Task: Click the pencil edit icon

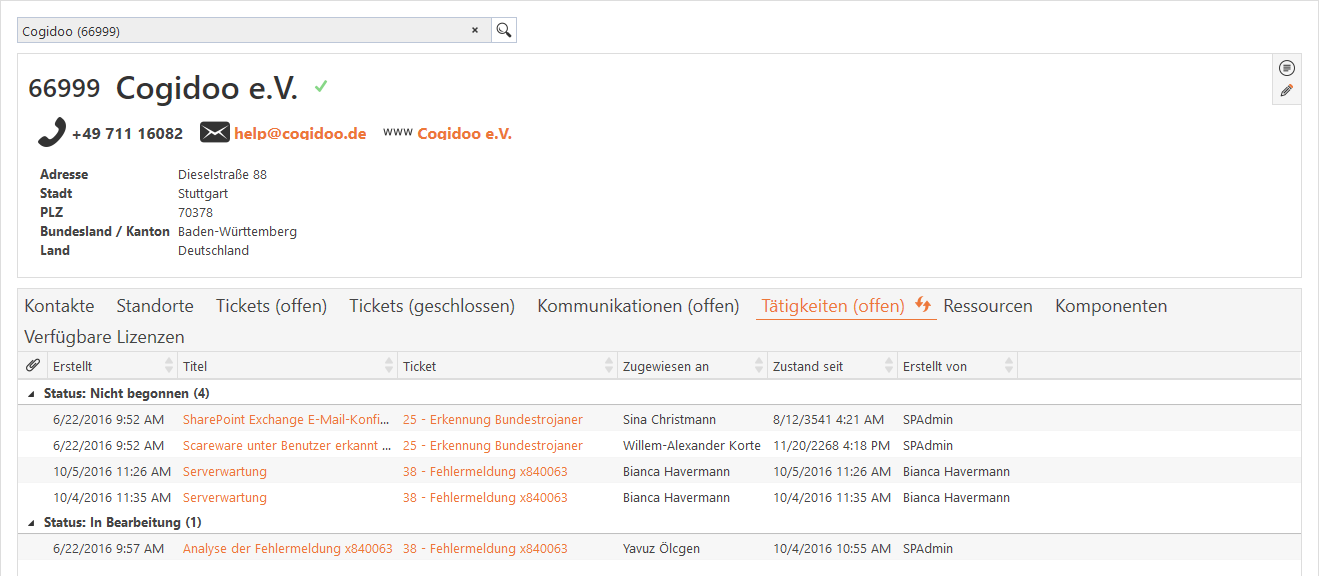Action: pos(1287,91)
